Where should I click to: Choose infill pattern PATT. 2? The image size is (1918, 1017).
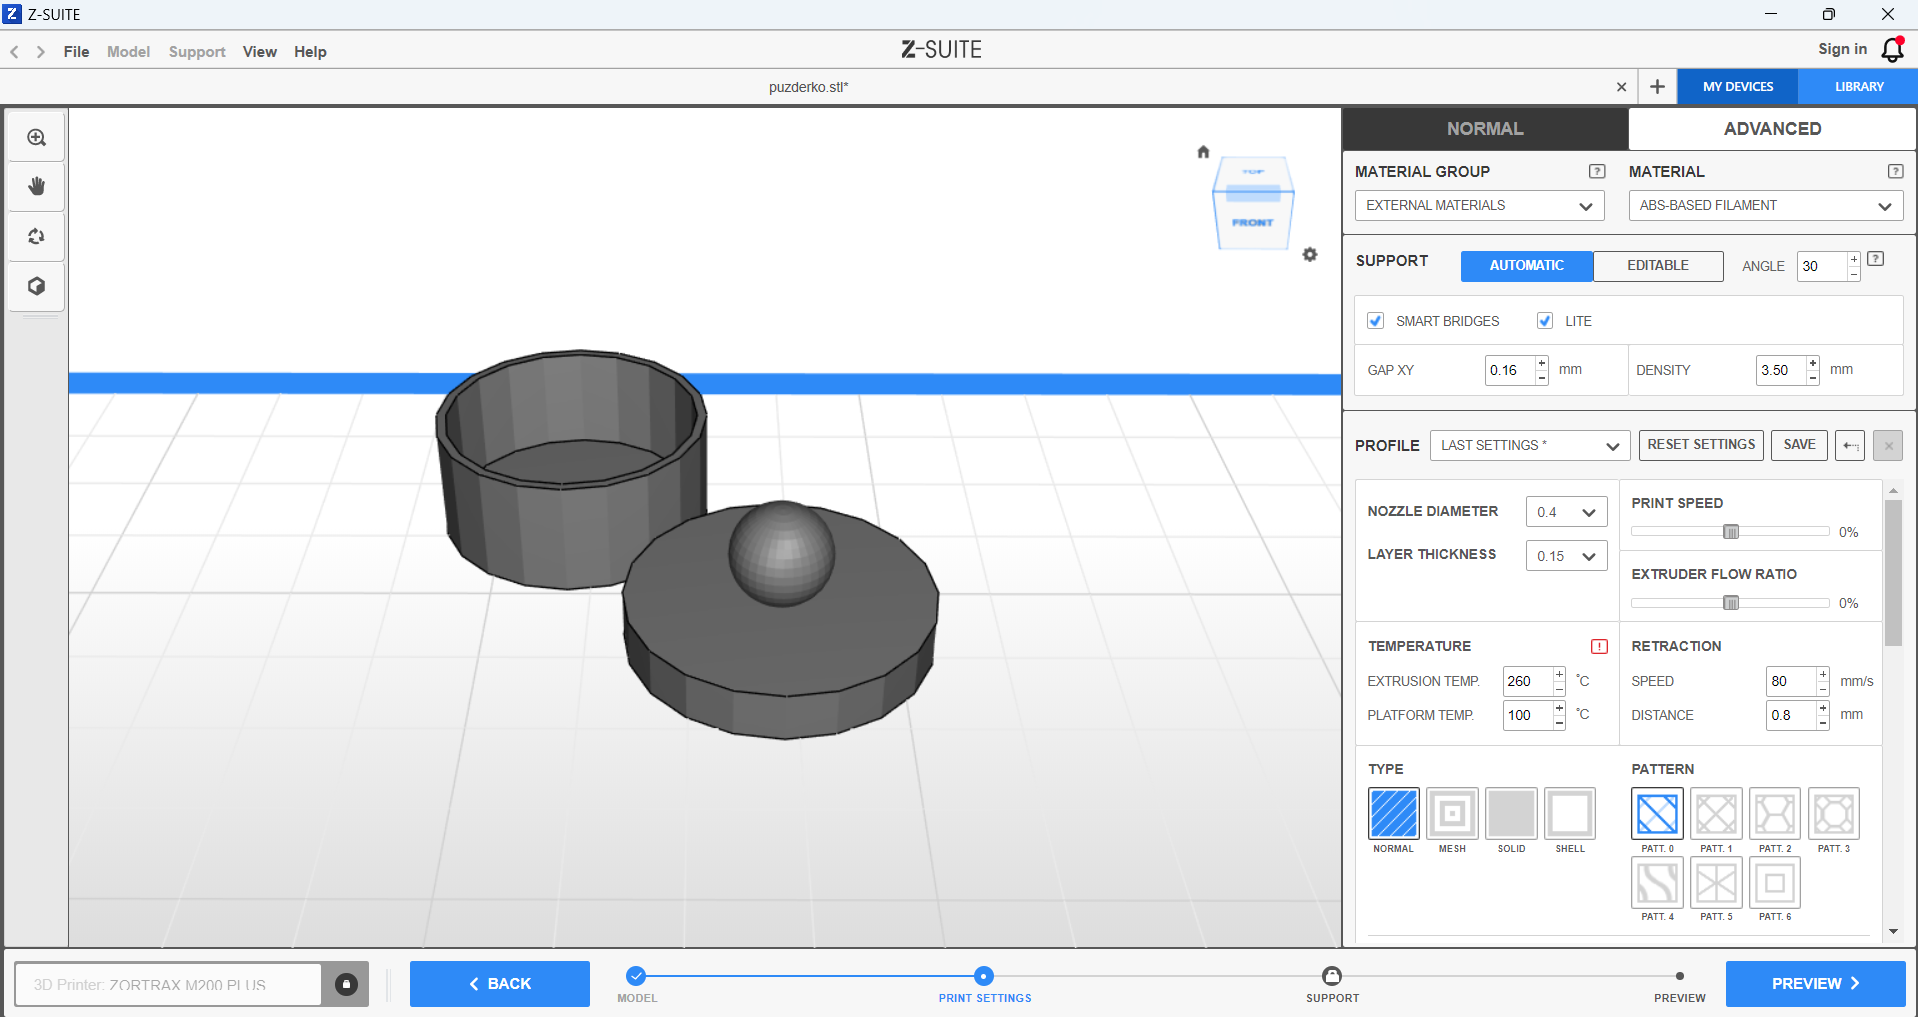tap(1775, 814)
